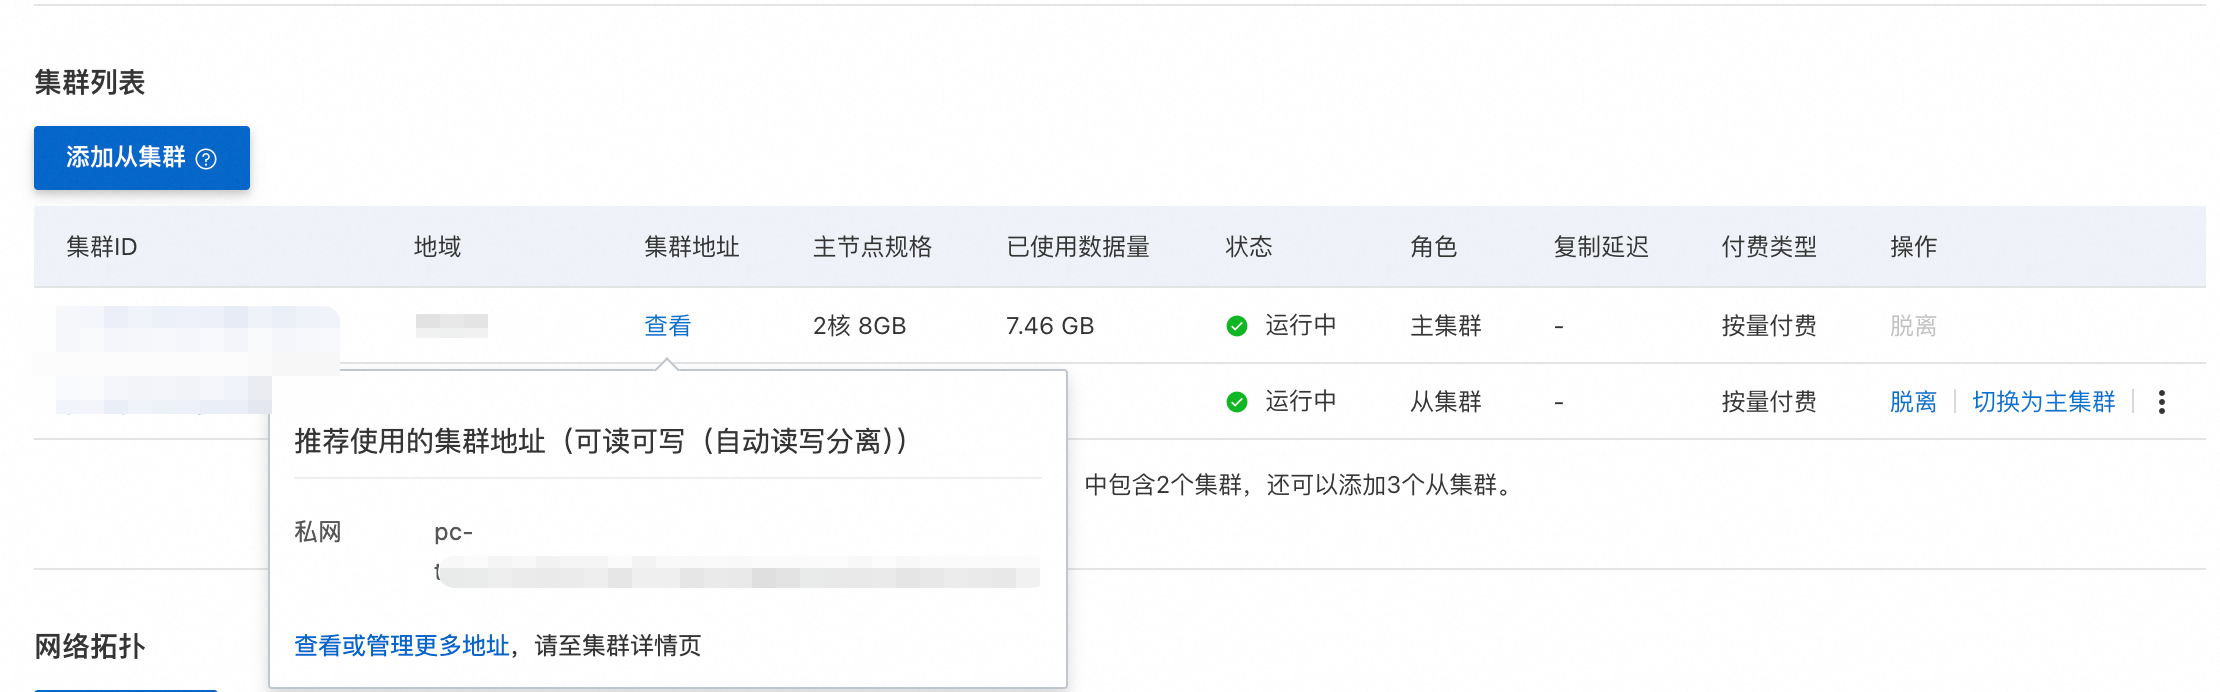This screenshot has height=692, width=2220.
Task: Click the 主集群 role cell
Action: click(x=1445, y=326)
